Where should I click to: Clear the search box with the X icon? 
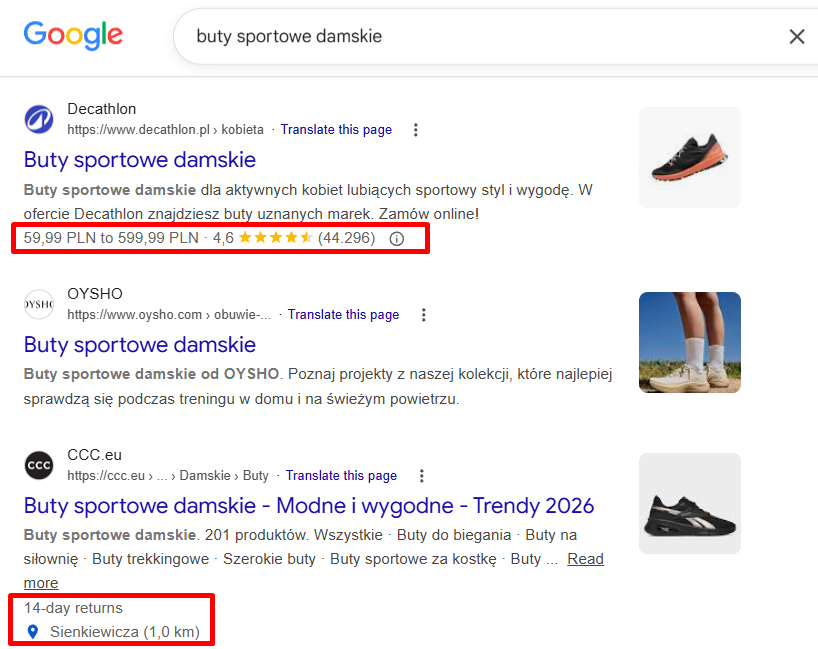click(797, 37)
